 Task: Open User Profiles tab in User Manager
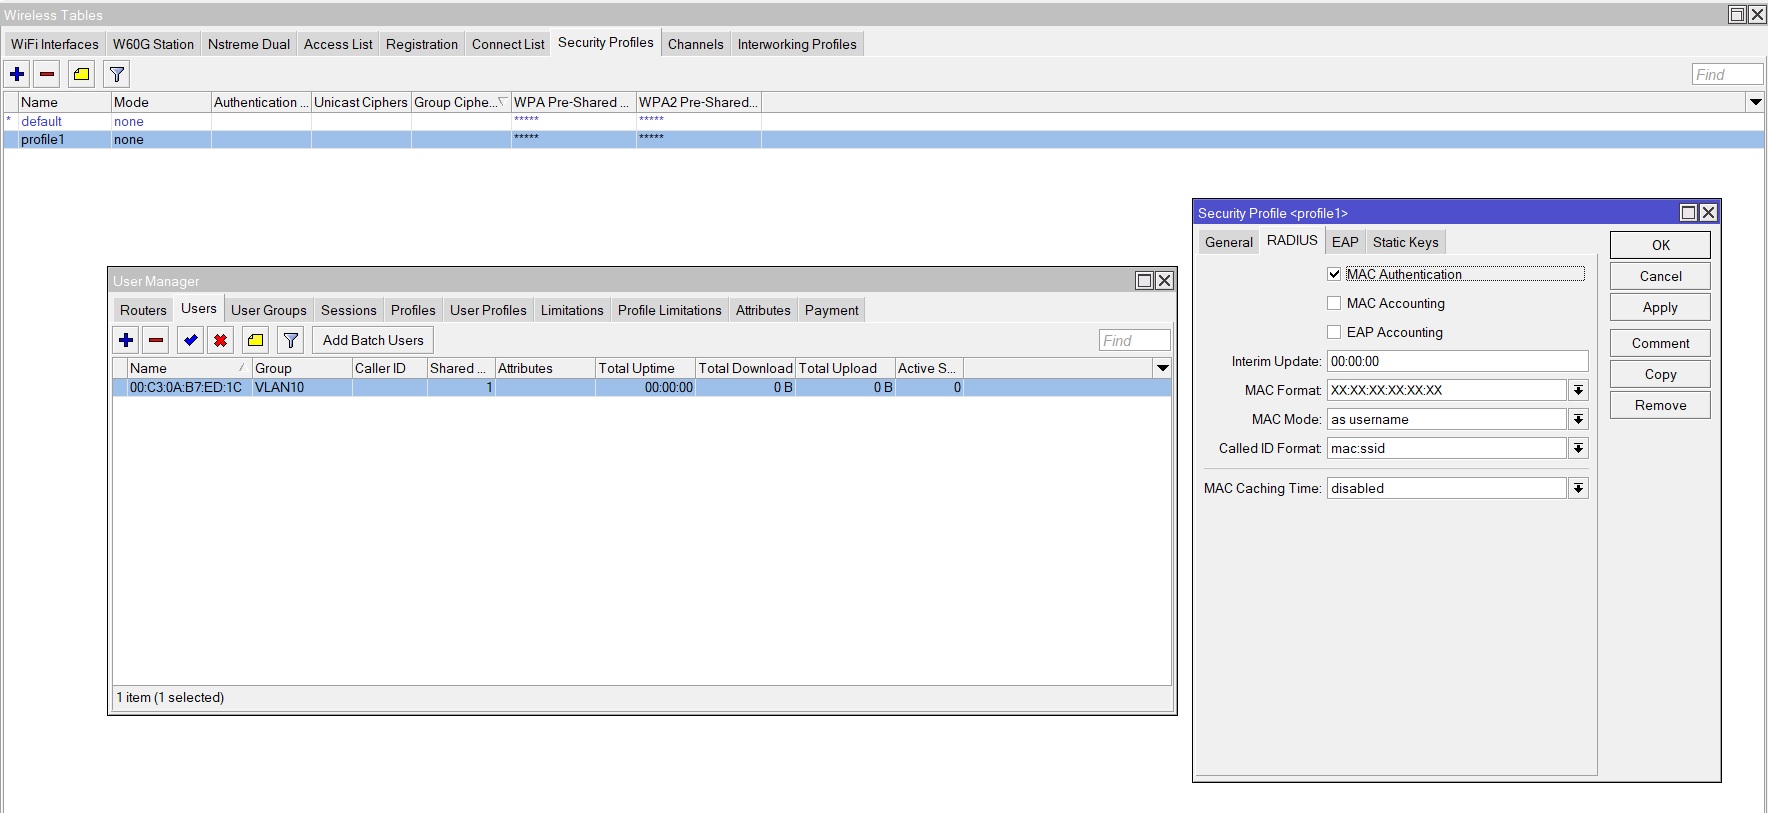pyautogui.click(x=488, y=310)
